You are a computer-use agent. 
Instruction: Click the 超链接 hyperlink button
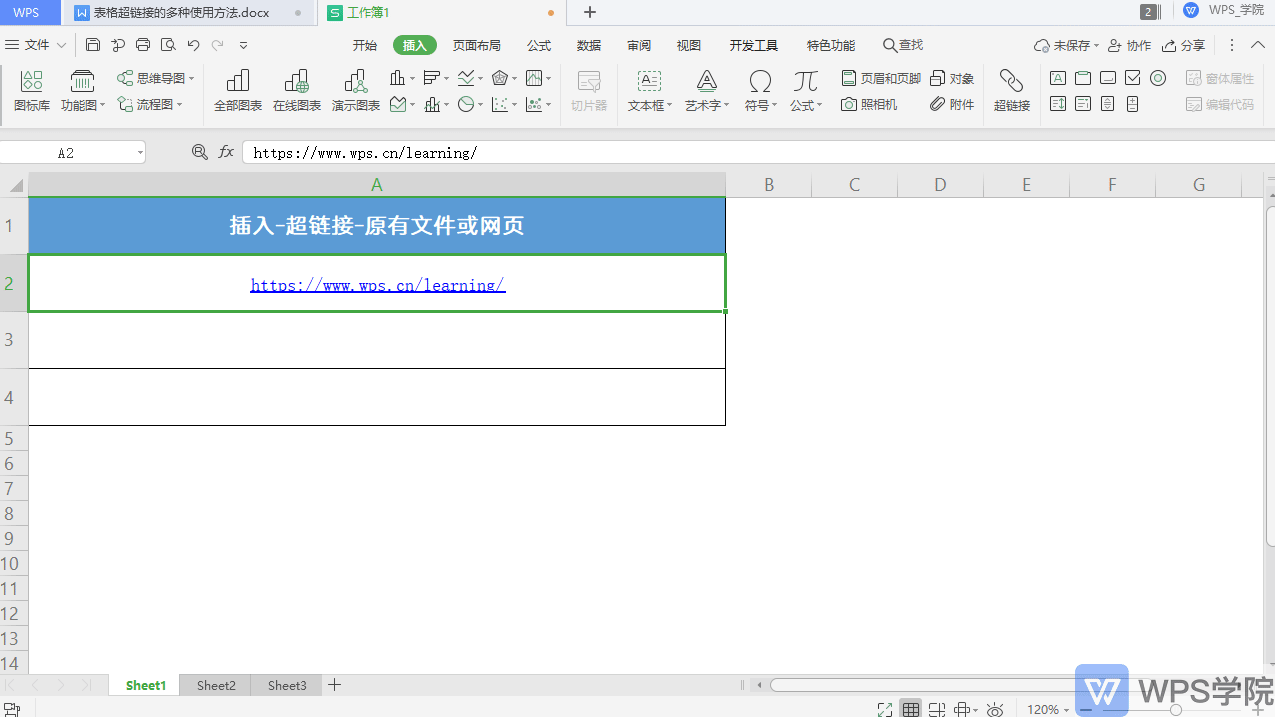click(x=1012, y=90)
